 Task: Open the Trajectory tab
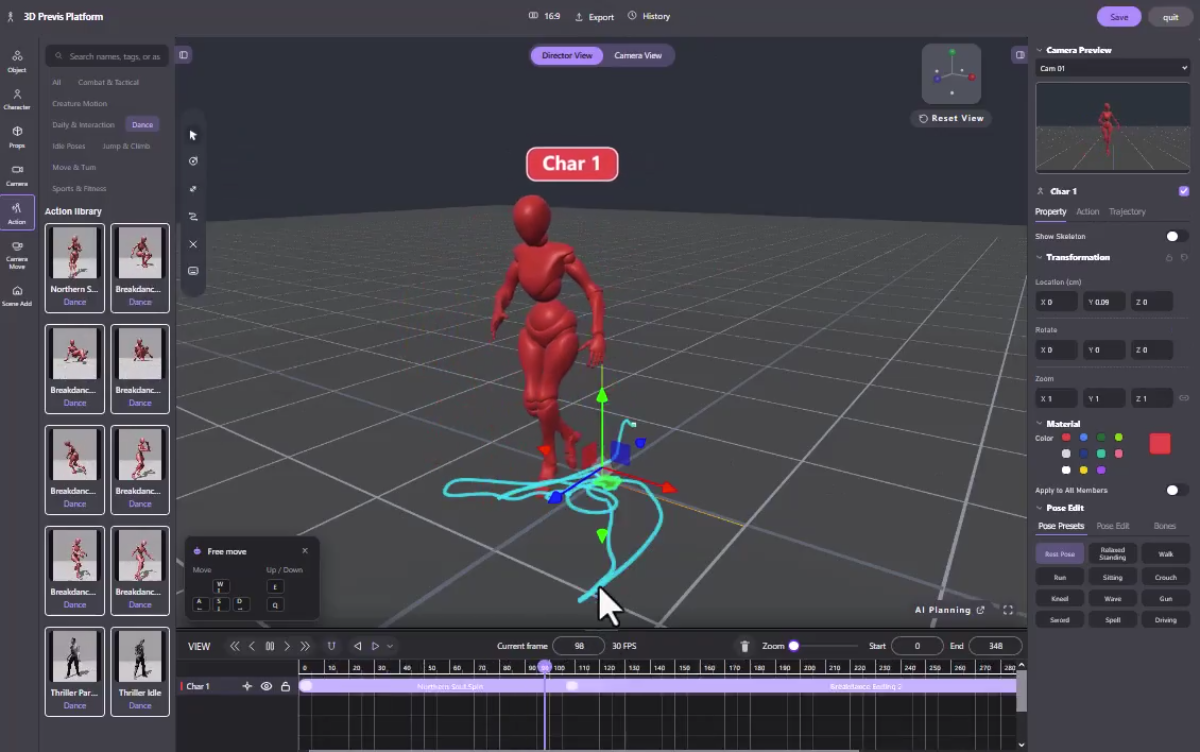click(x=1127, y=212)
